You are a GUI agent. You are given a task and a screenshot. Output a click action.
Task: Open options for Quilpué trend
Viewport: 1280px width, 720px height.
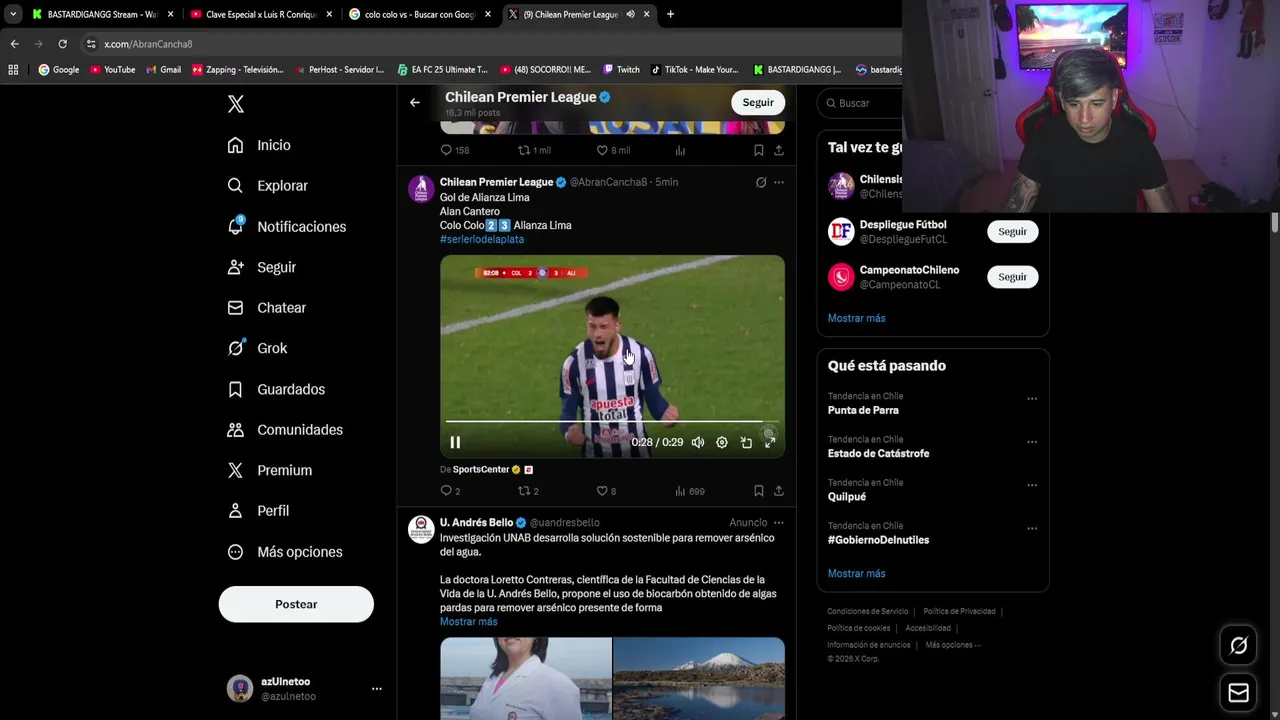point(1031,485)
